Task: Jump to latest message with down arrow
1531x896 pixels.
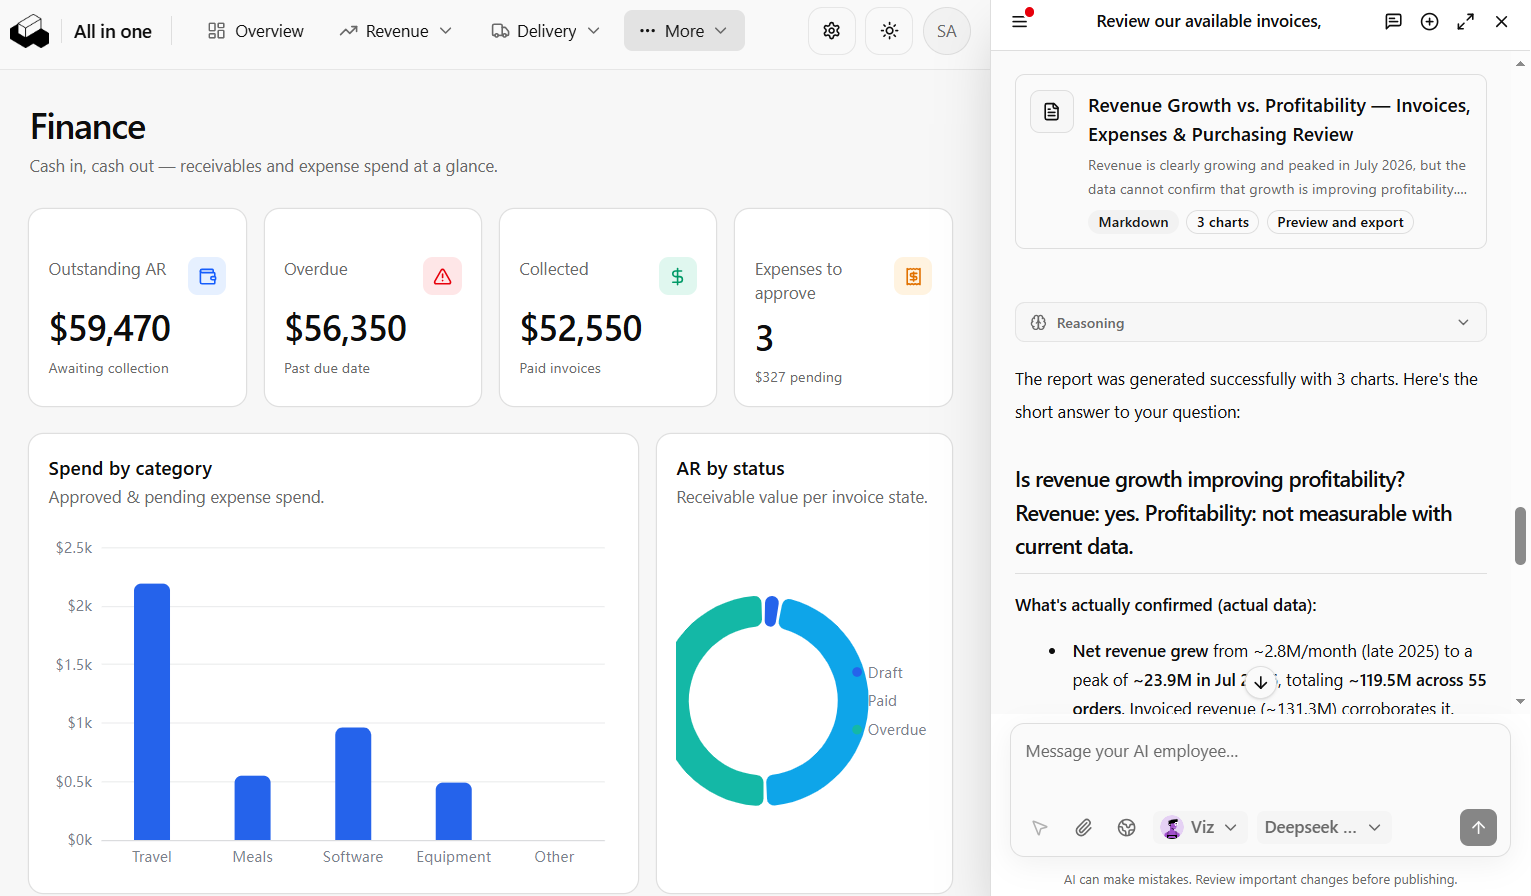Action: click(x=1261, y=682)
